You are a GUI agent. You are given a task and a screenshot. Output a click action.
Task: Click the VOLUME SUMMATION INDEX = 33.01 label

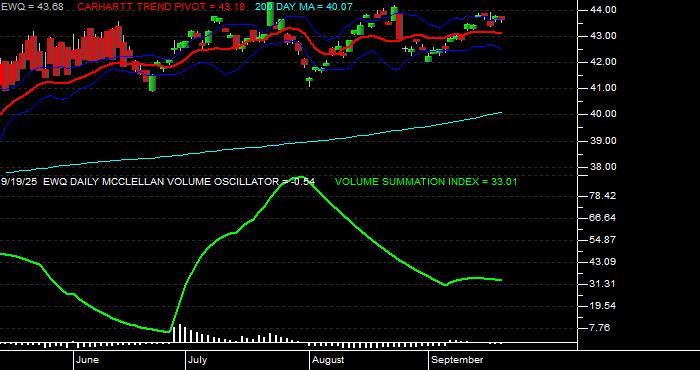point(426,182)
